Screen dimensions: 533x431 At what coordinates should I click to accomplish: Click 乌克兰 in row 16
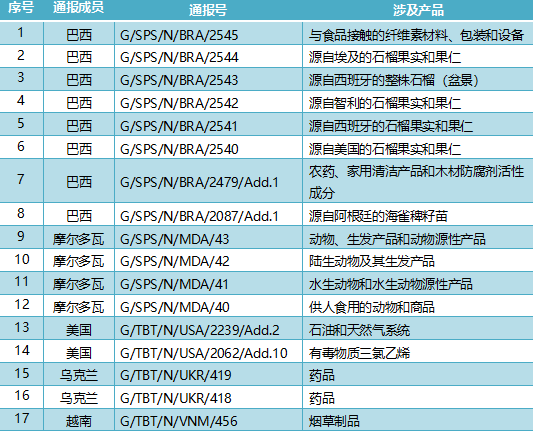tap(79, 398)
